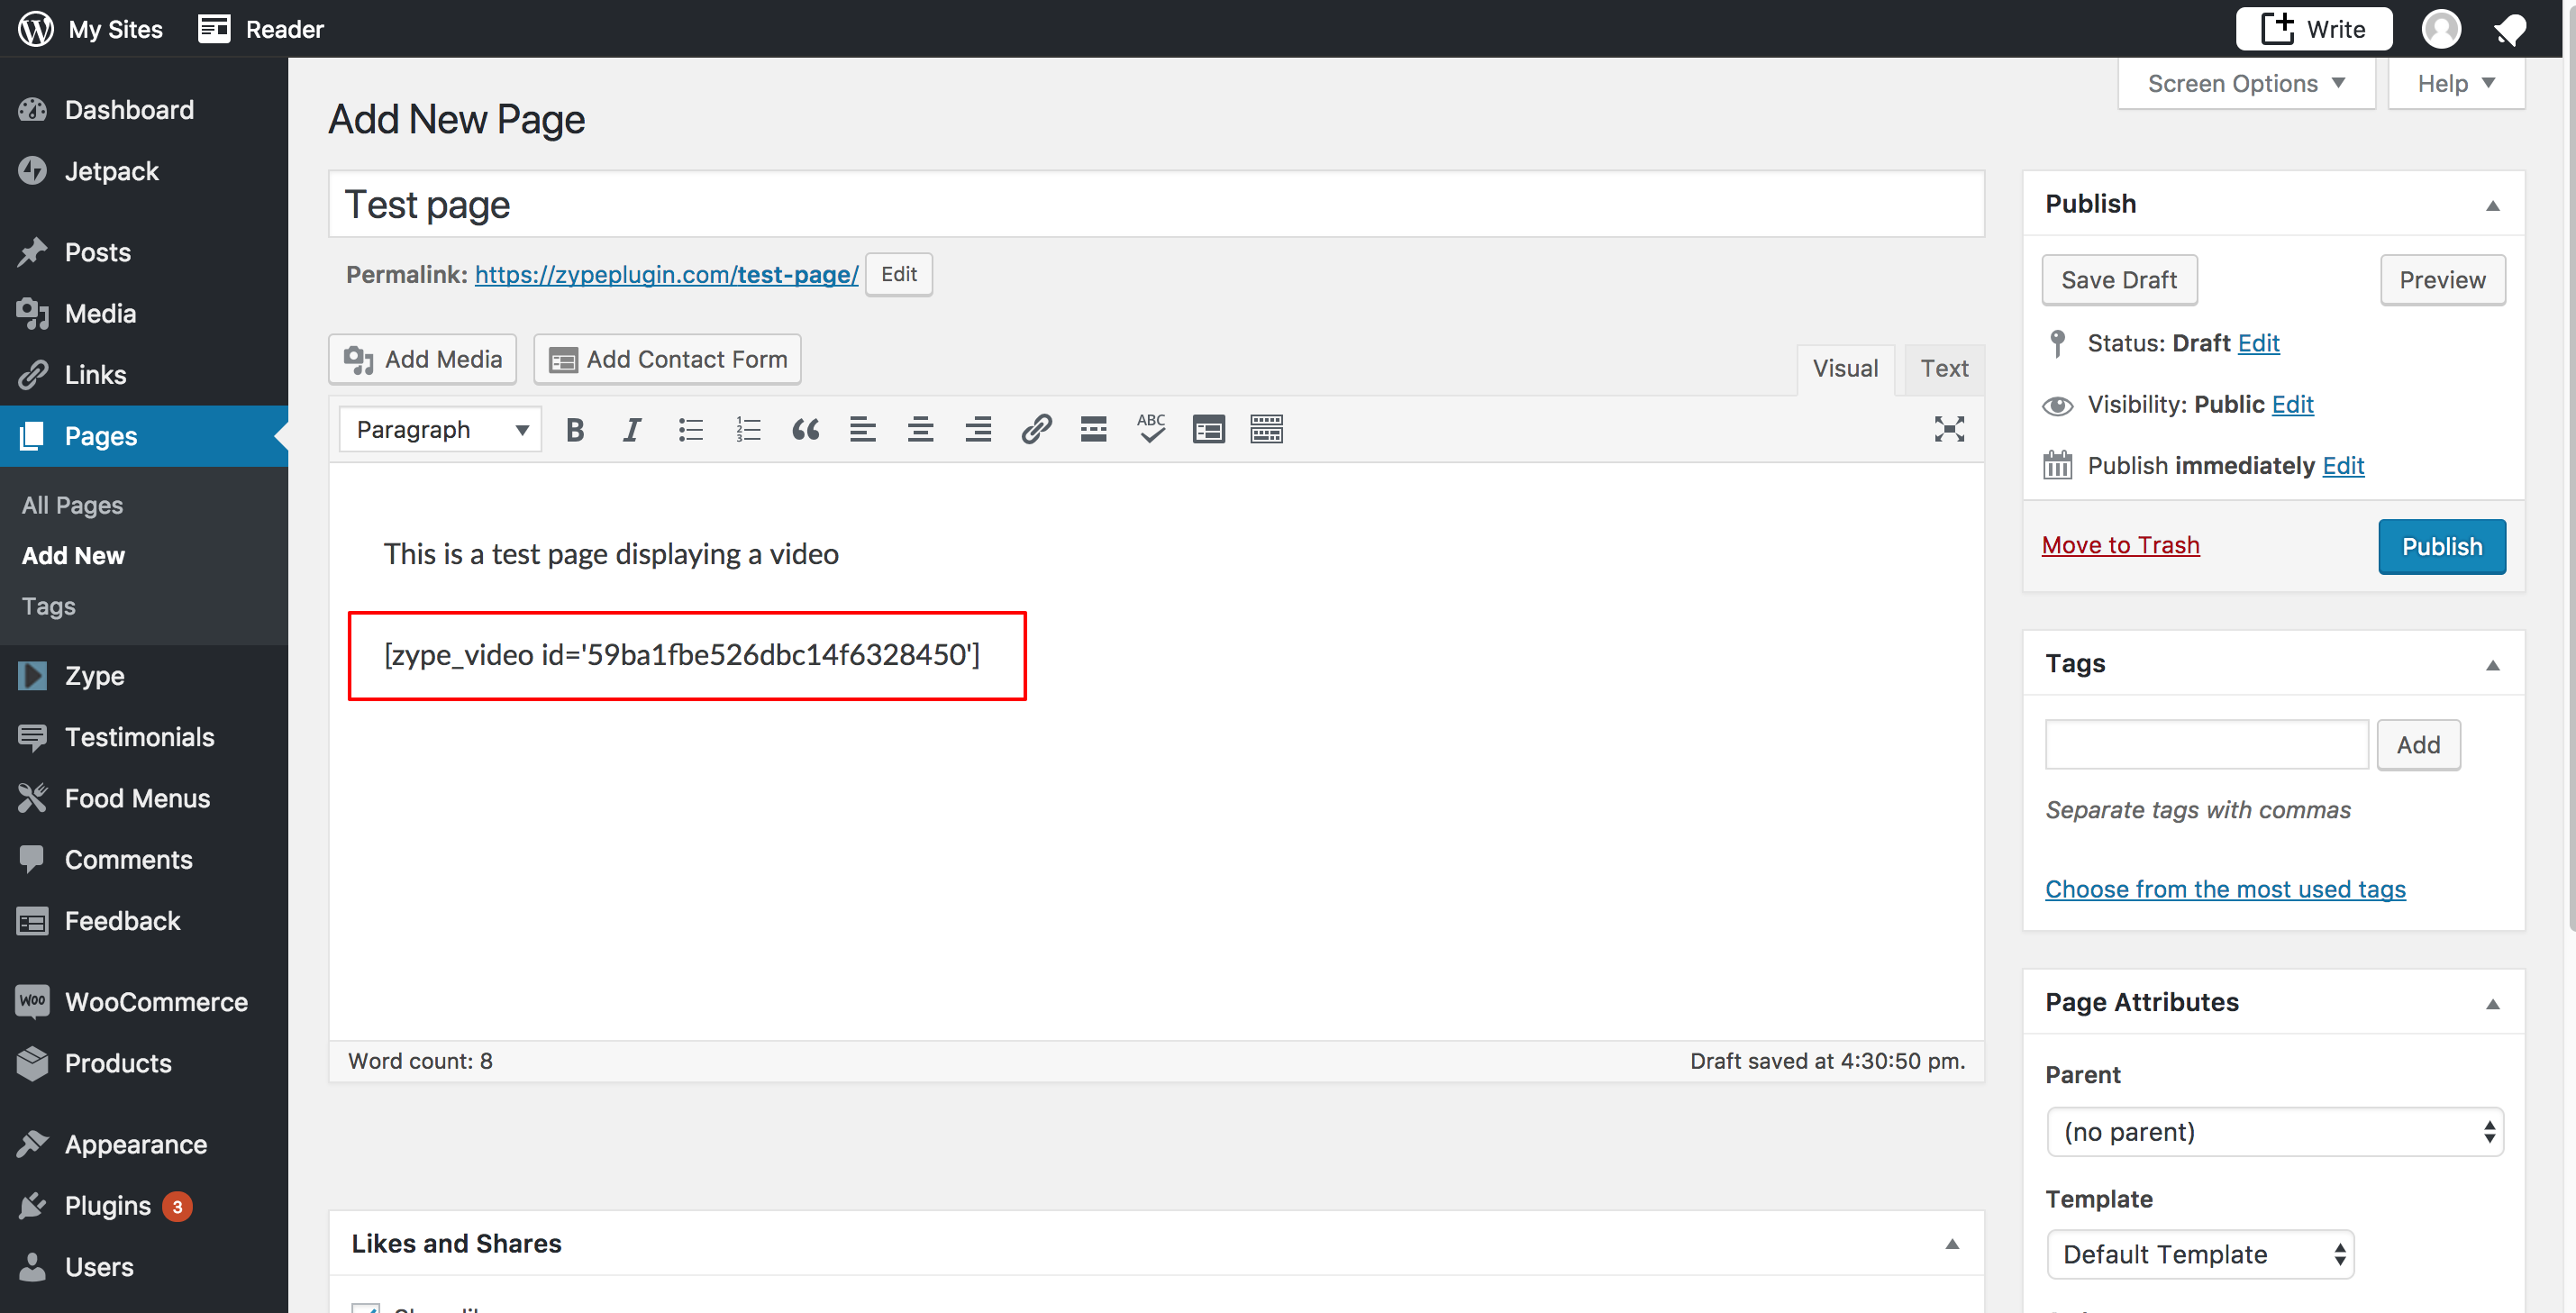This screenshot has height=1313, width=2576.
Task: Collapse the Publish box
Action: (2493, 205)
